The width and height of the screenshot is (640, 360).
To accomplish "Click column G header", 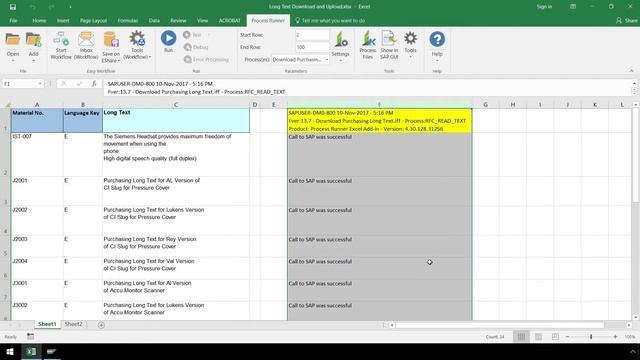I will click(x=485, y=104).
